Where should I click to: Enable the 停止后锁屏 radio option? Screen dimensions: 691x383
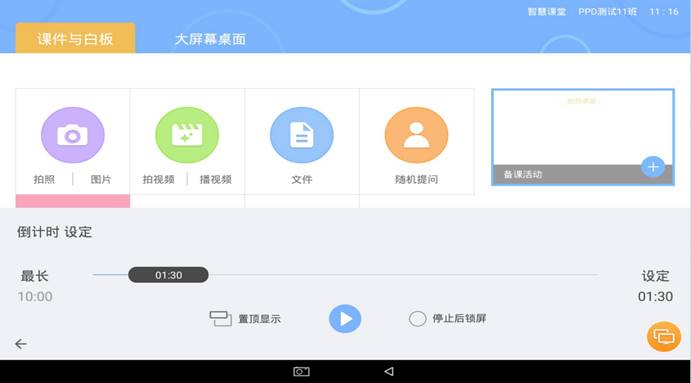tap(417, 319)
